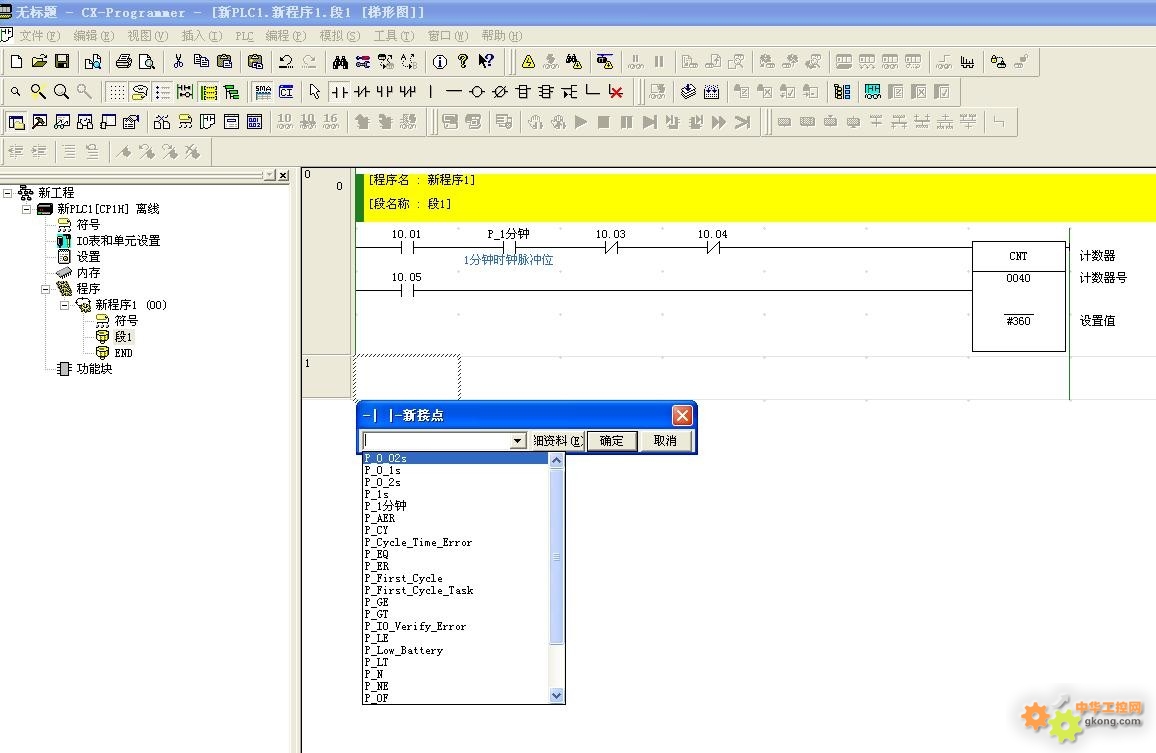Choose the new normally-closed contact tool
Image resolution: width=1156 pixels, height=753 pixels.
pyautogui.click(x=362, y=91)
